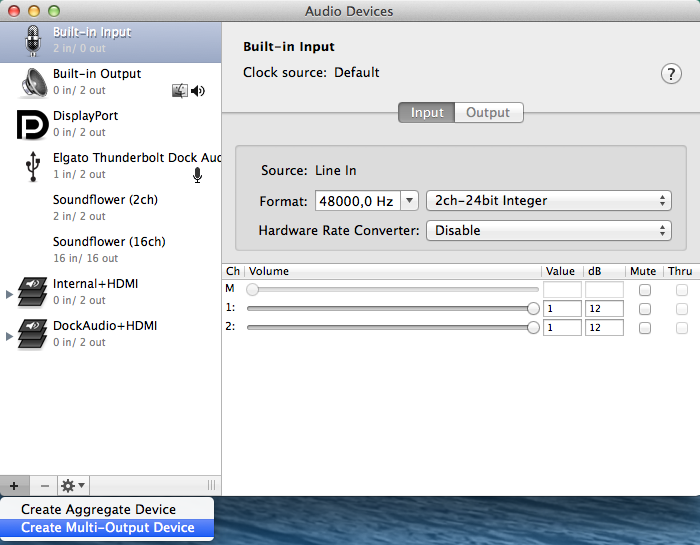Select the Built-in Output speaker icon
The height and width of the screenshot is (545, 700).
32,82
